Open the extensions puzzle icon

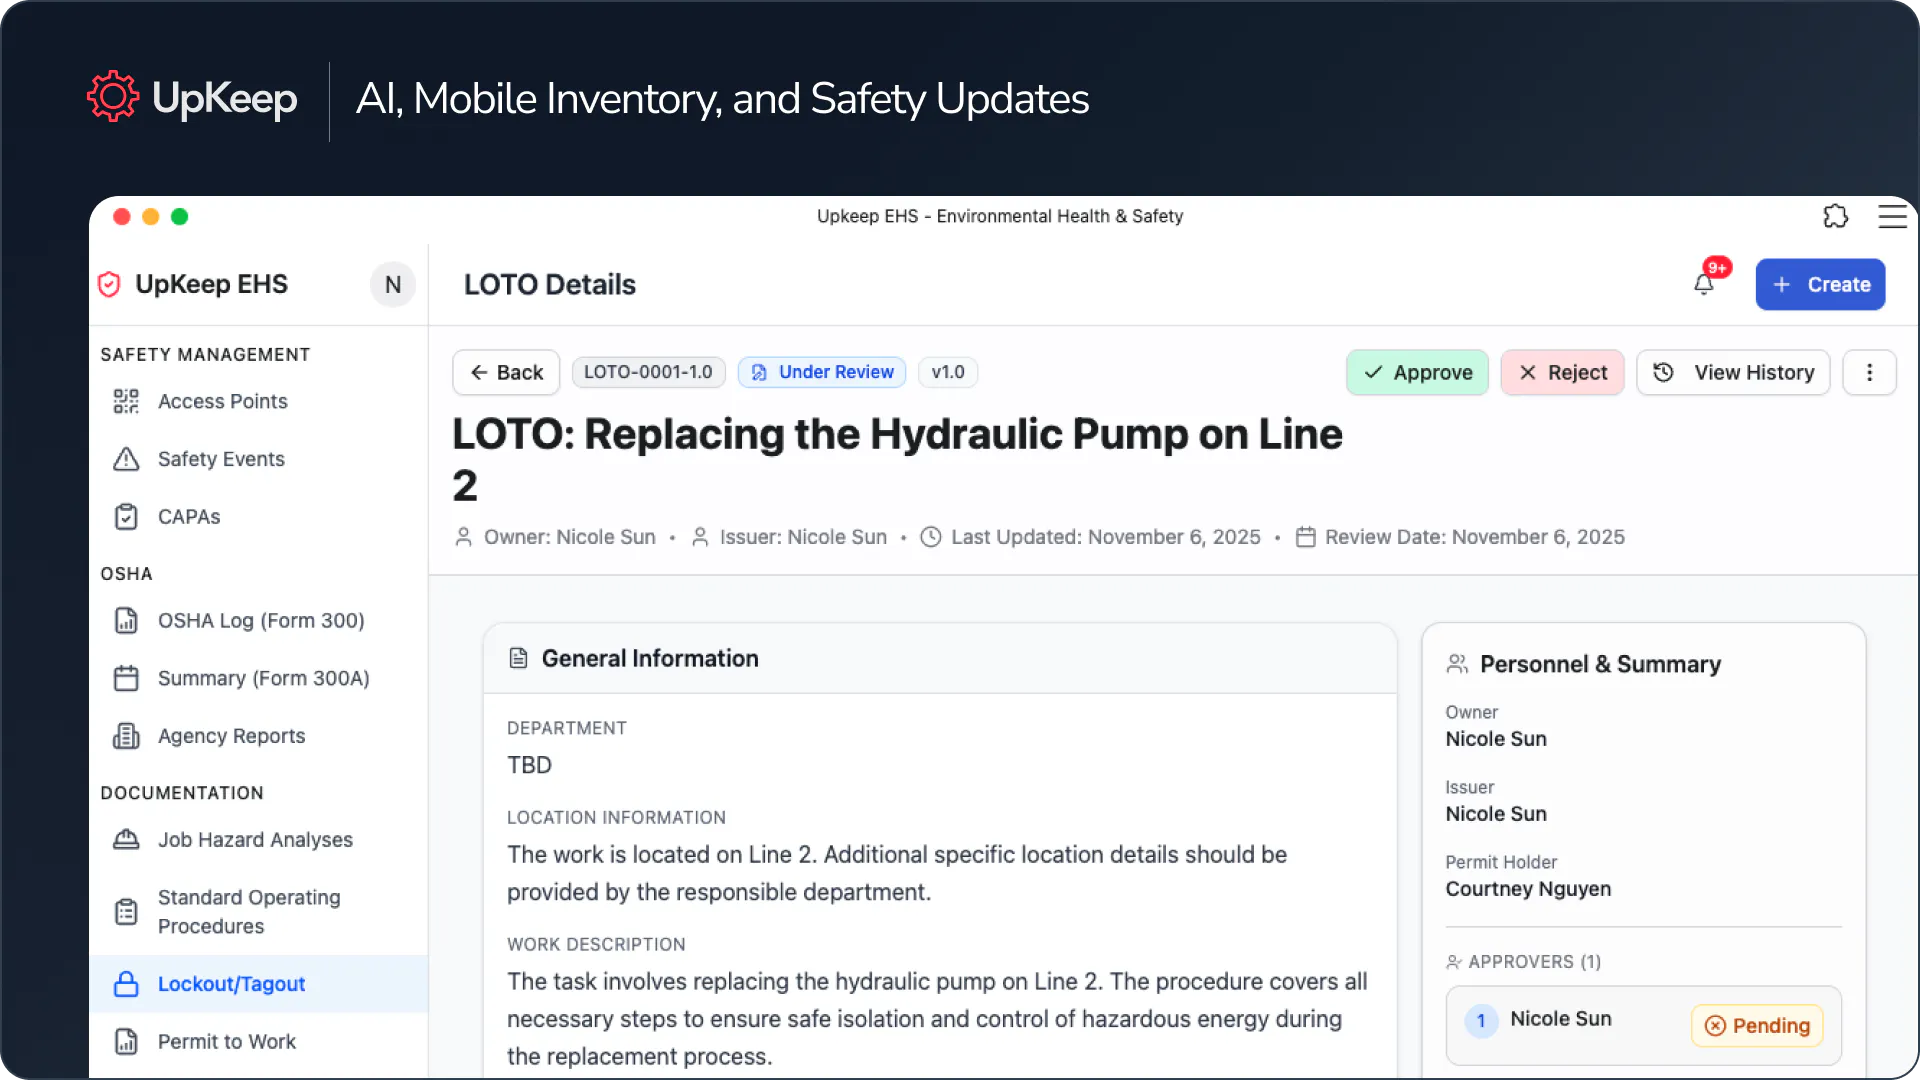1835,216
